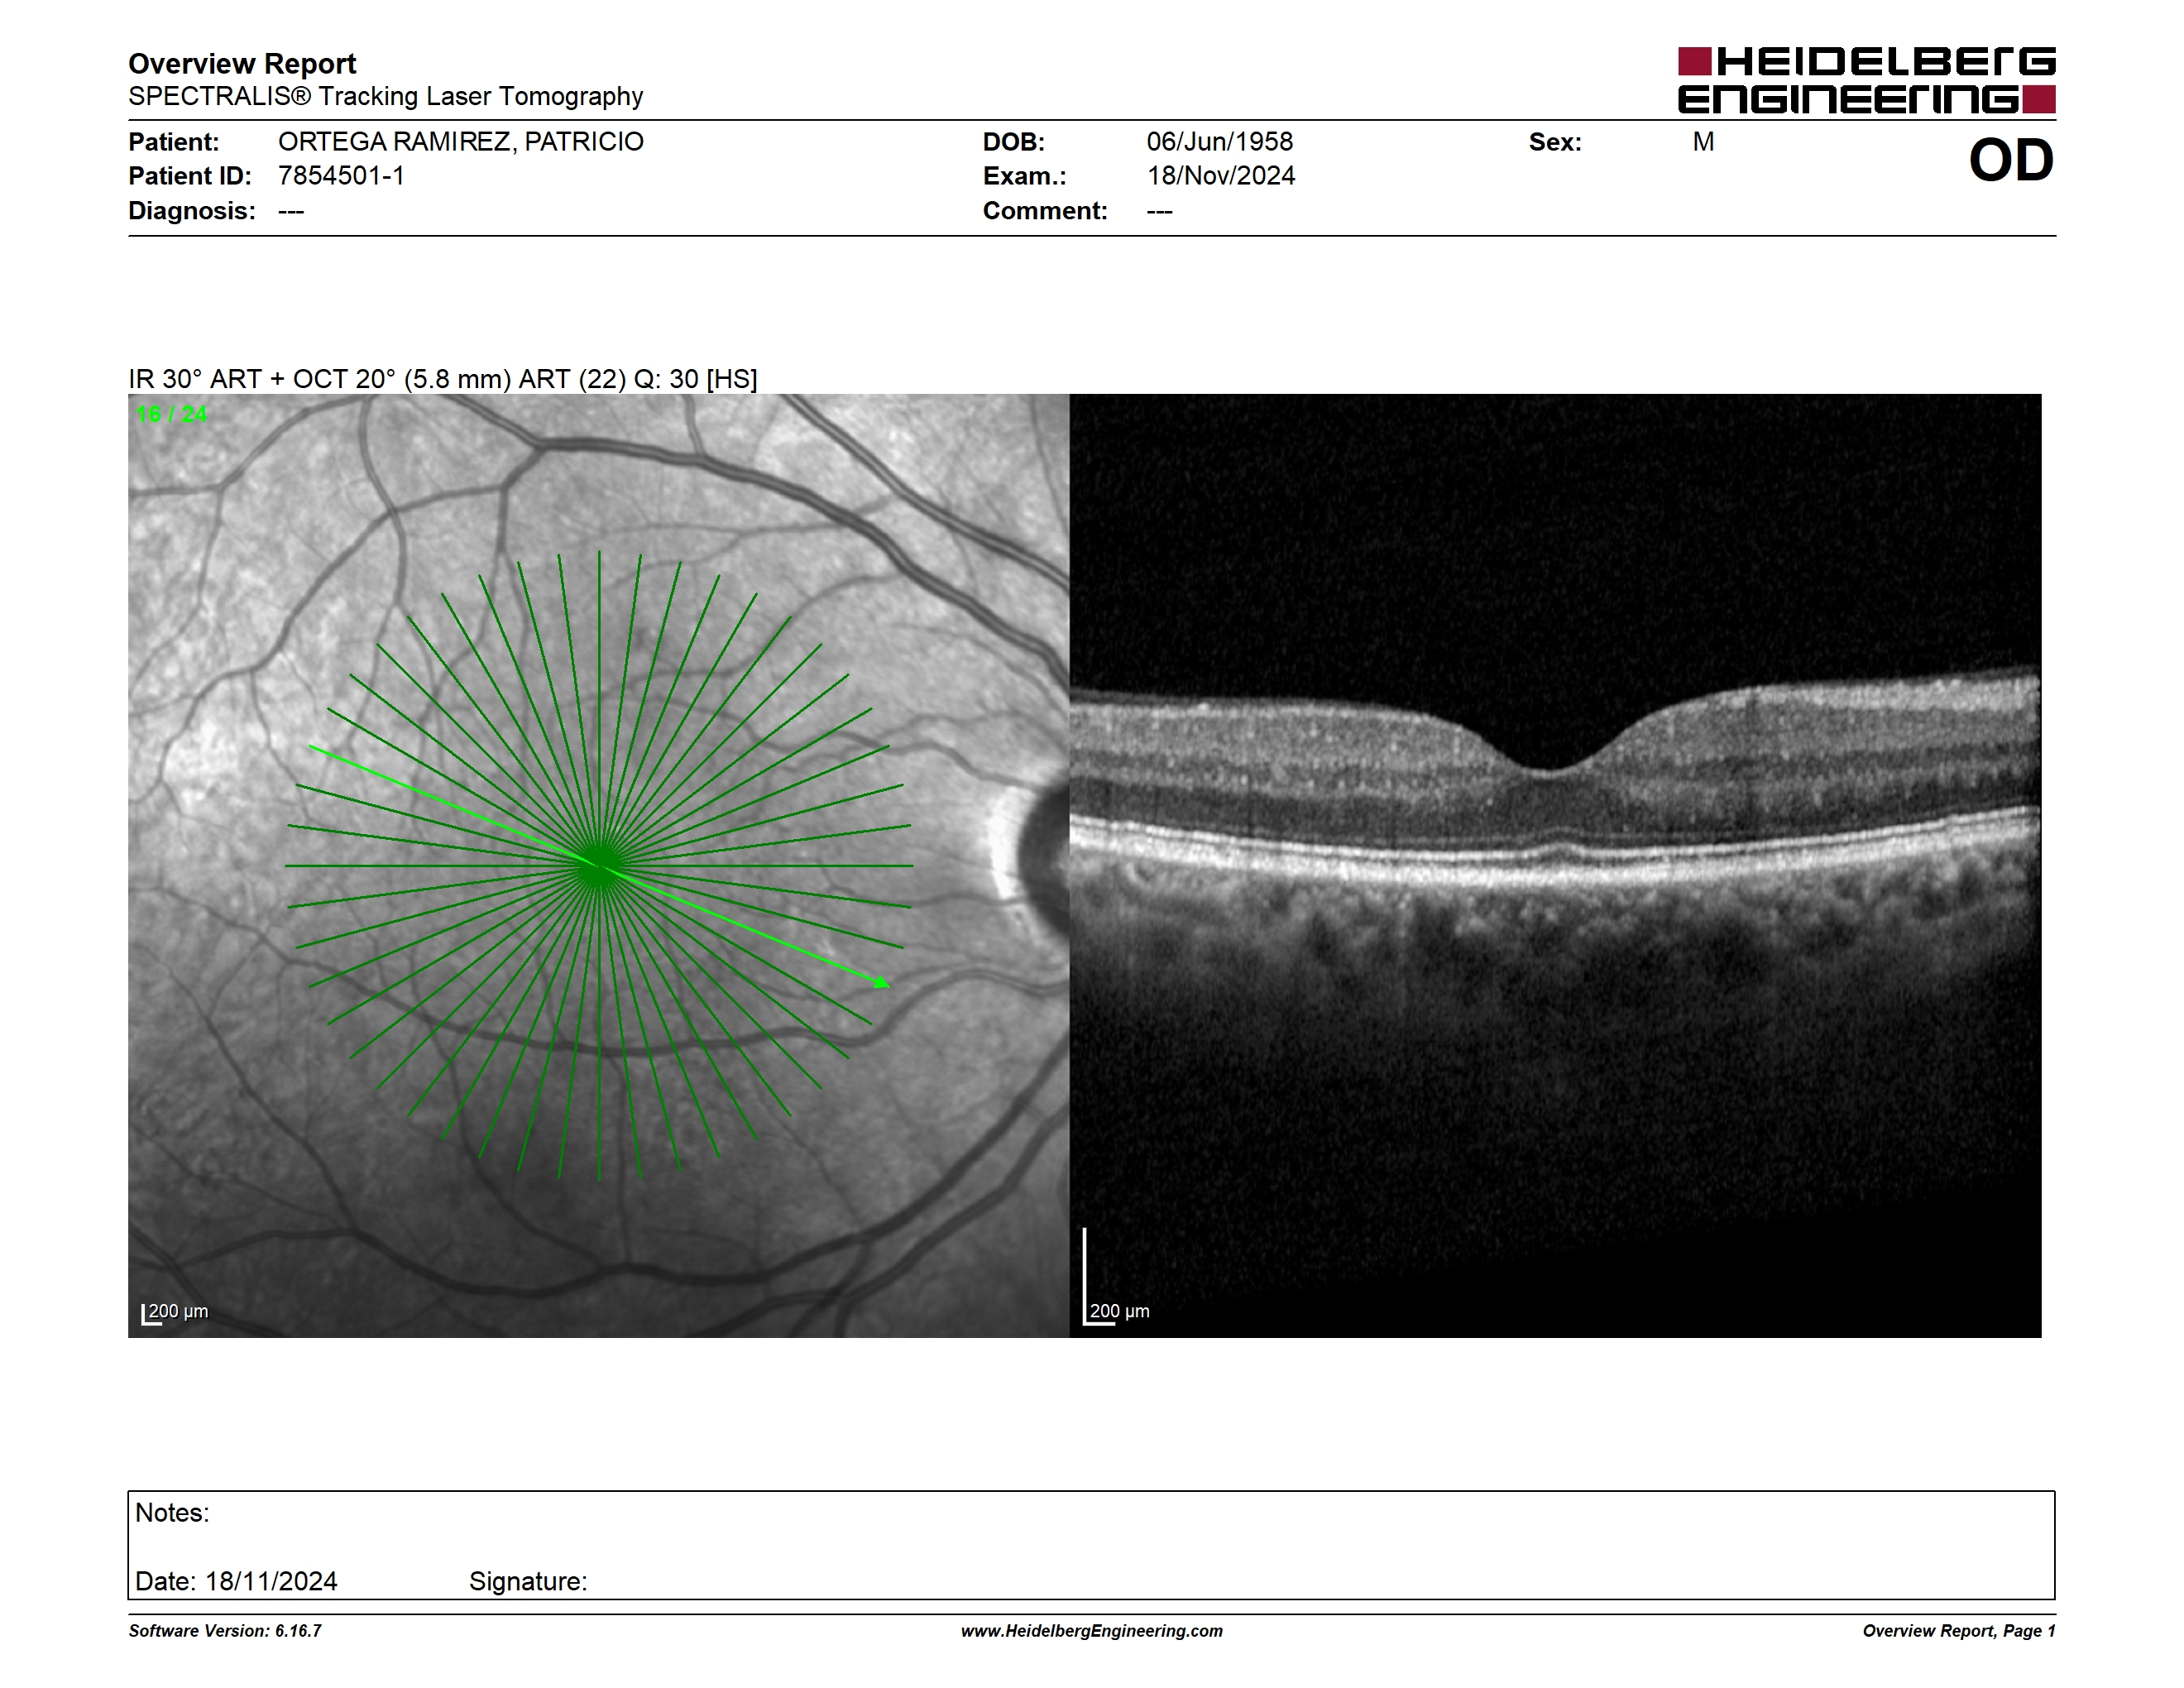Click the Sex value 'M'

tap(1703, 142)
